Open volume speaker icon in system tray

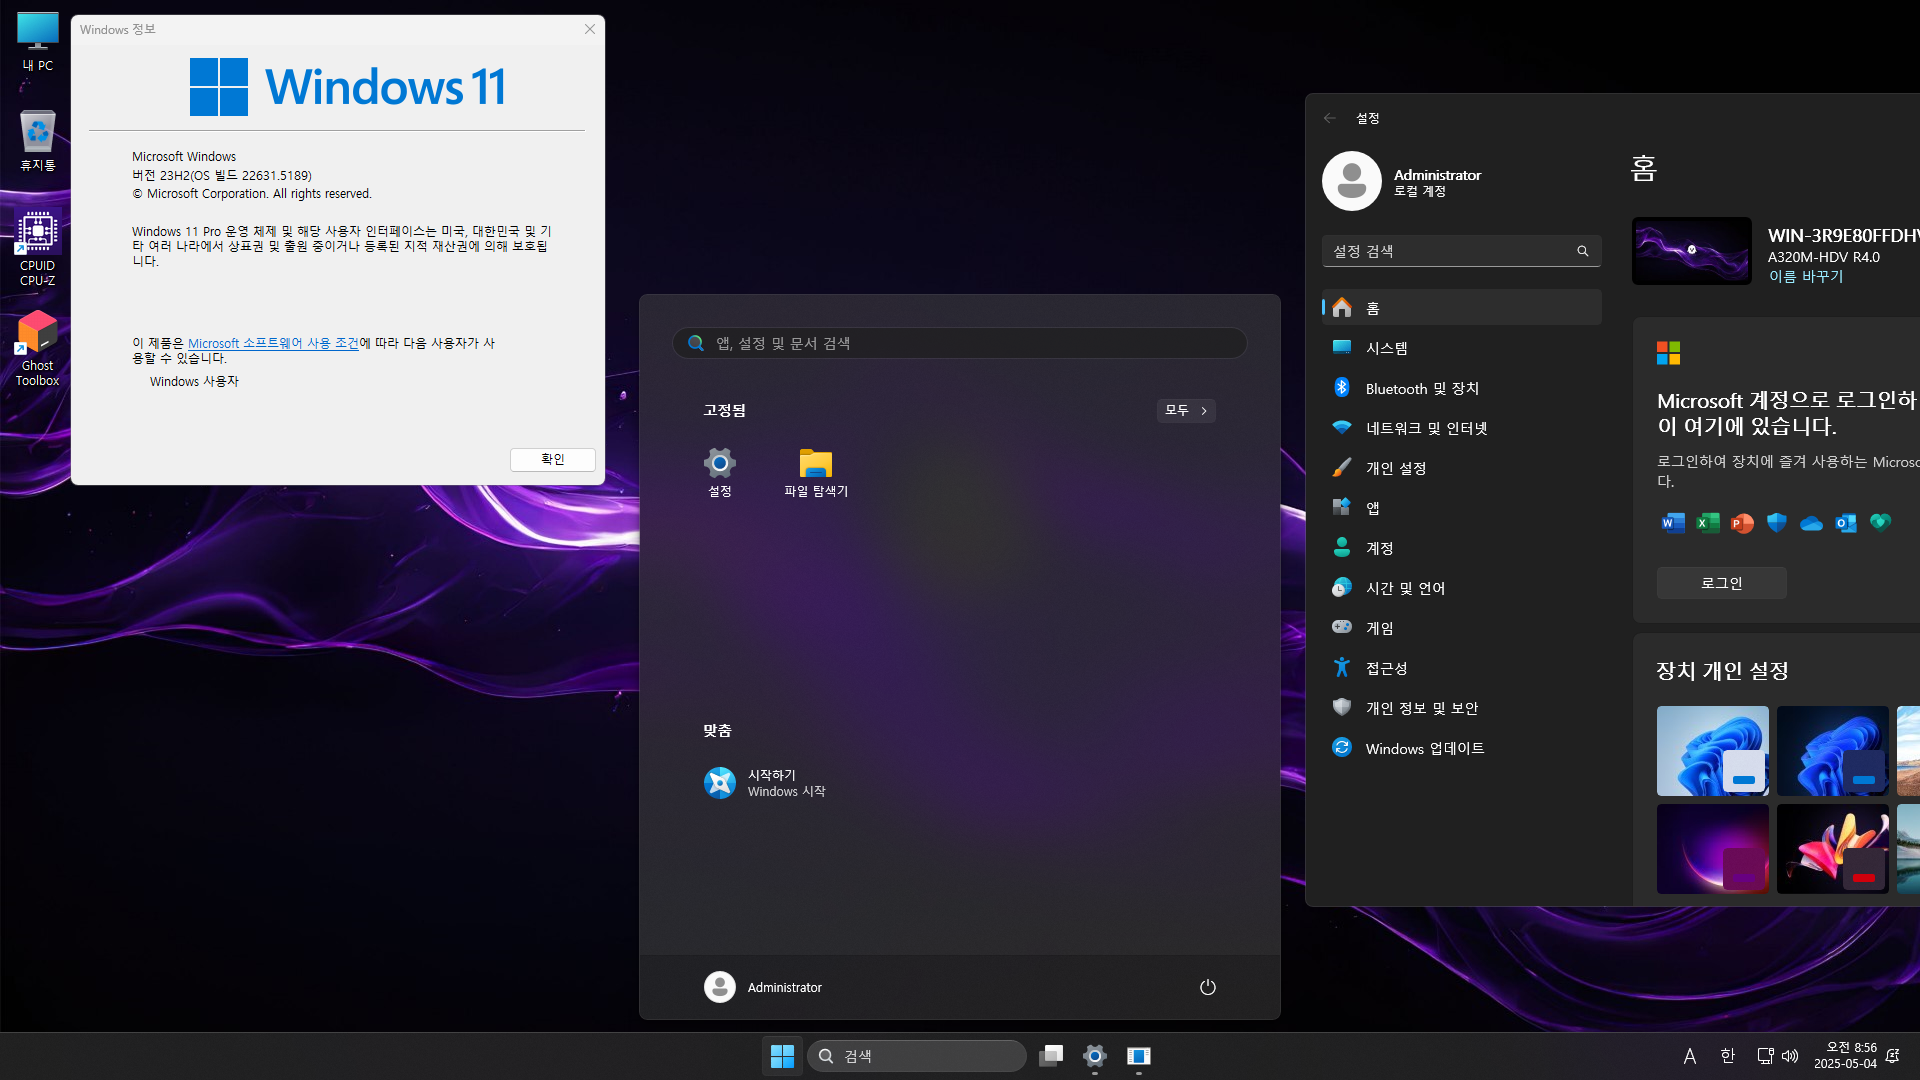click(1790, 1056)
